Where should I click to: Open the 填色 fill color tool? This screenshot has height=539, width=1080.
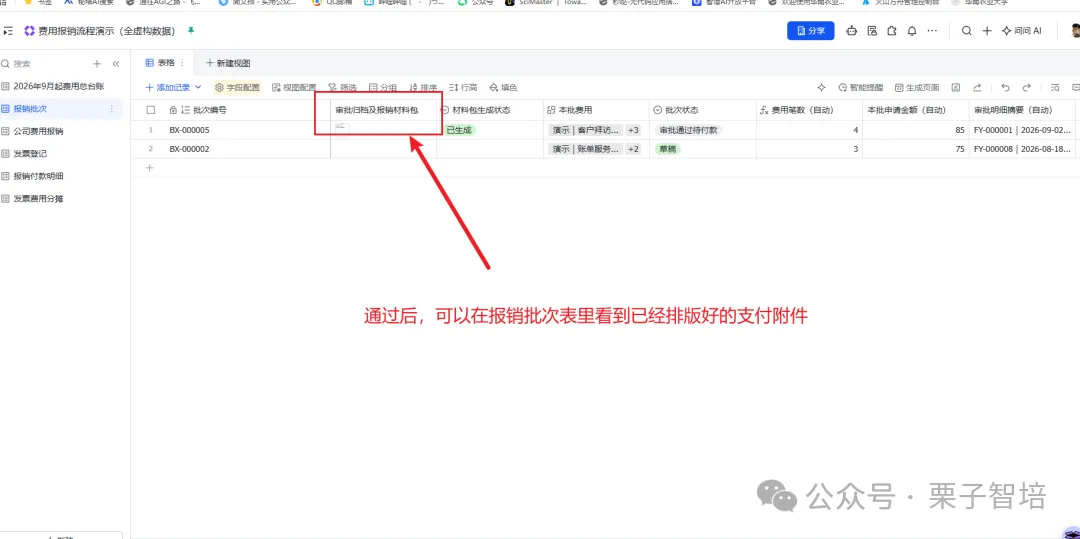pos(503,87)
